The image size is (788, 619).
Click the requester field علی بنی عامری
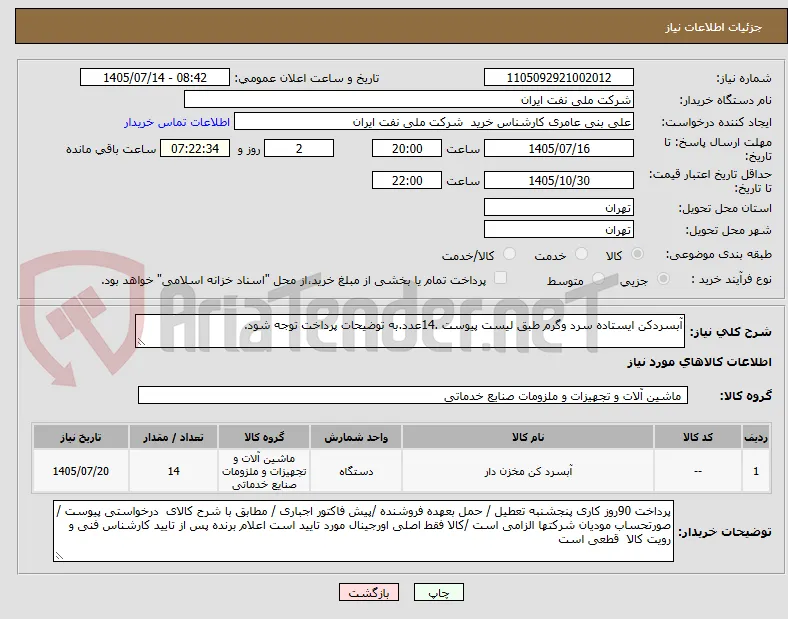(x=434, y=122)
